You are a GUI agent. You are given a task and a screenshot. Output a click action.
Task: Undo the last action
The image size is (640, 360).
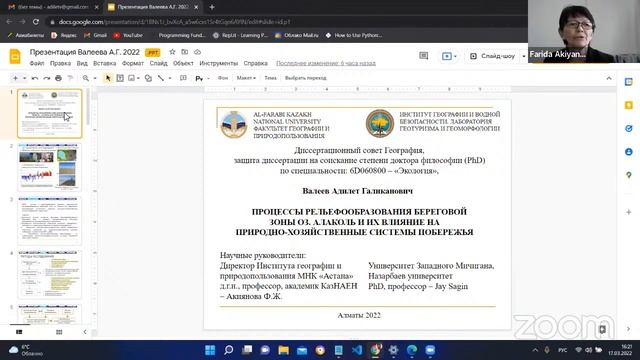(x=35, y=78)
